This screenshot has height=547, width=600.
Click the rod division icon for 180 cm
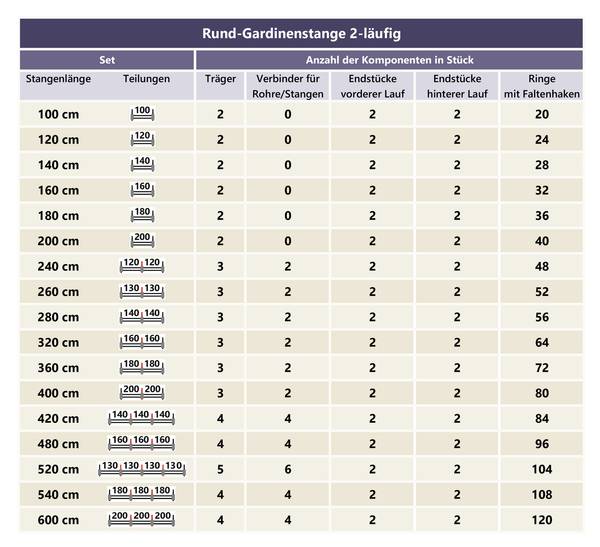[142, 215]
